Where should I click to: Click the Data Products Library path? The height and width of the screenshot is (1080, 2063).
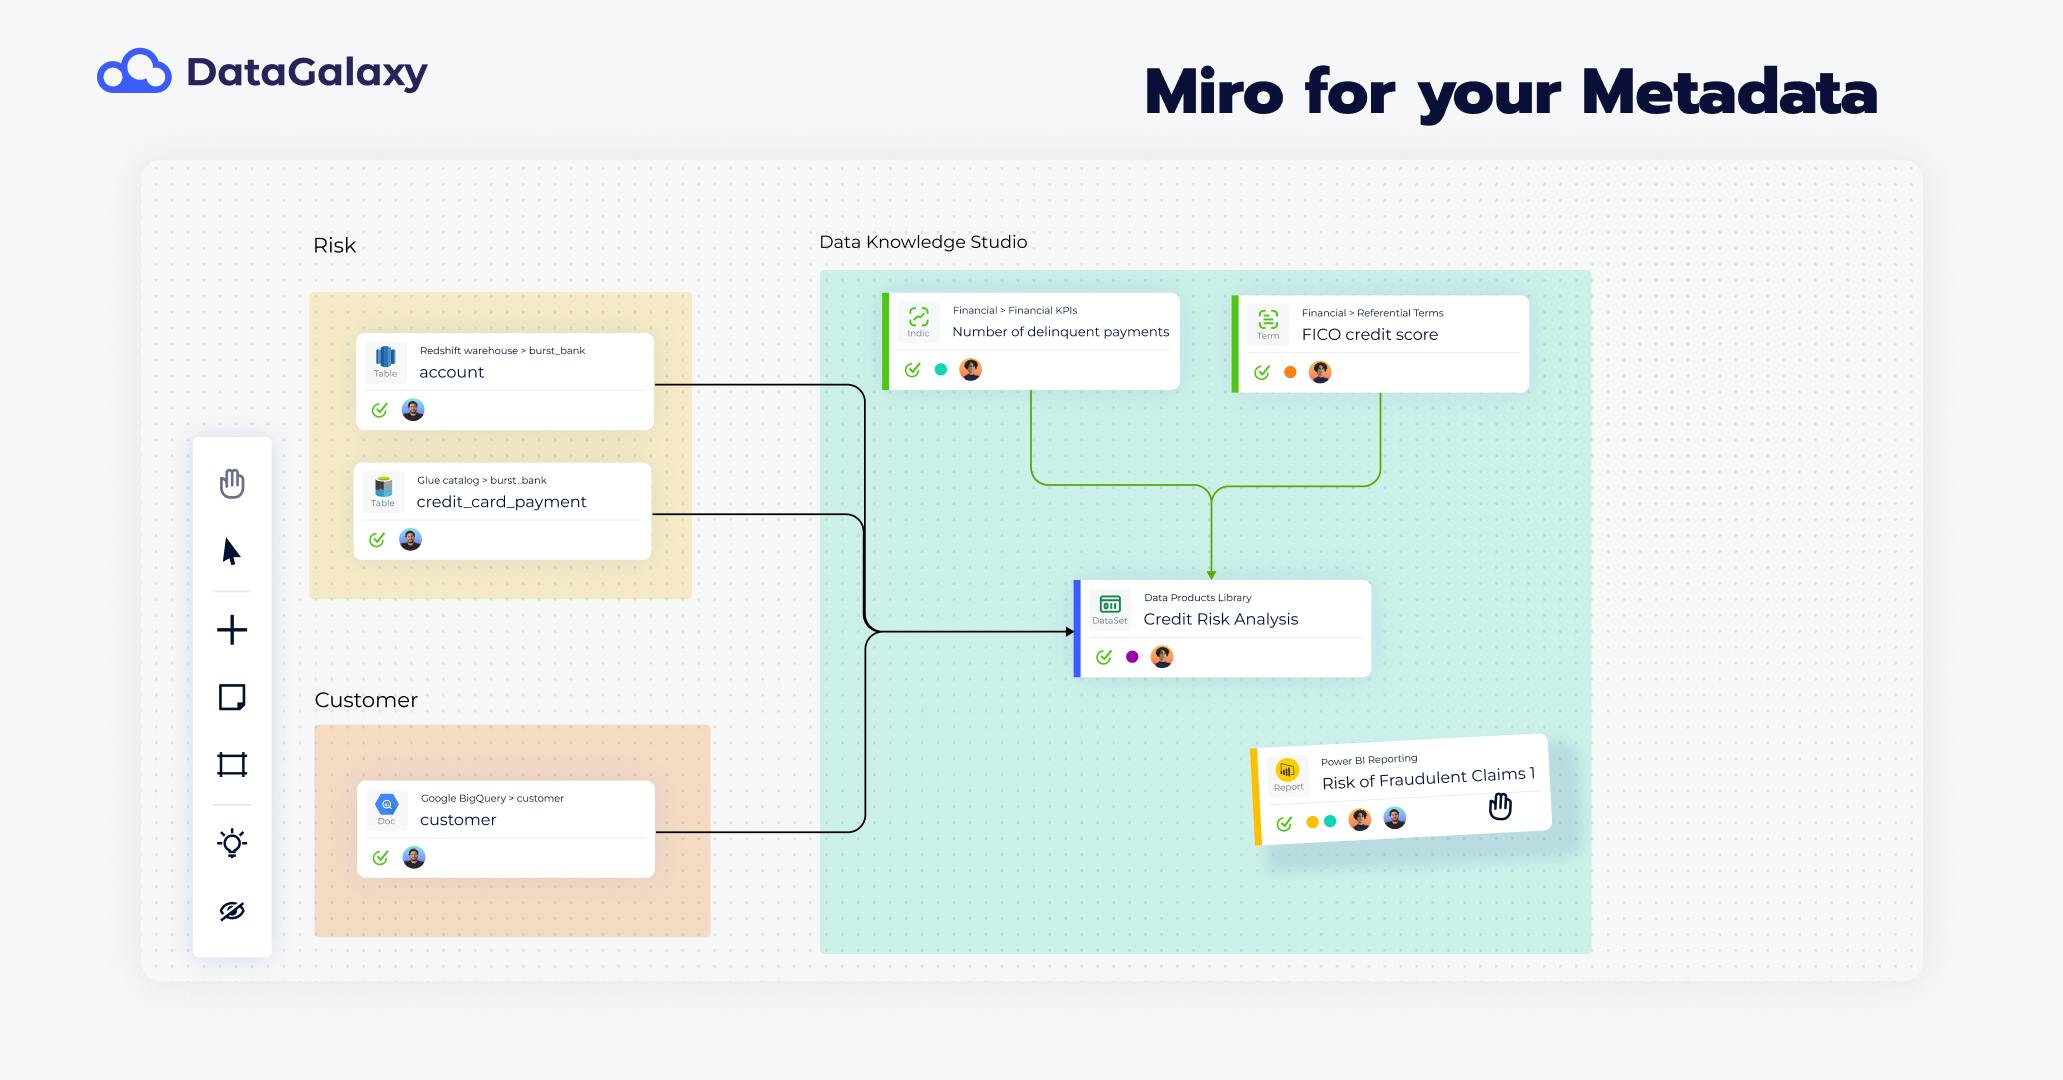(1198, 598)
